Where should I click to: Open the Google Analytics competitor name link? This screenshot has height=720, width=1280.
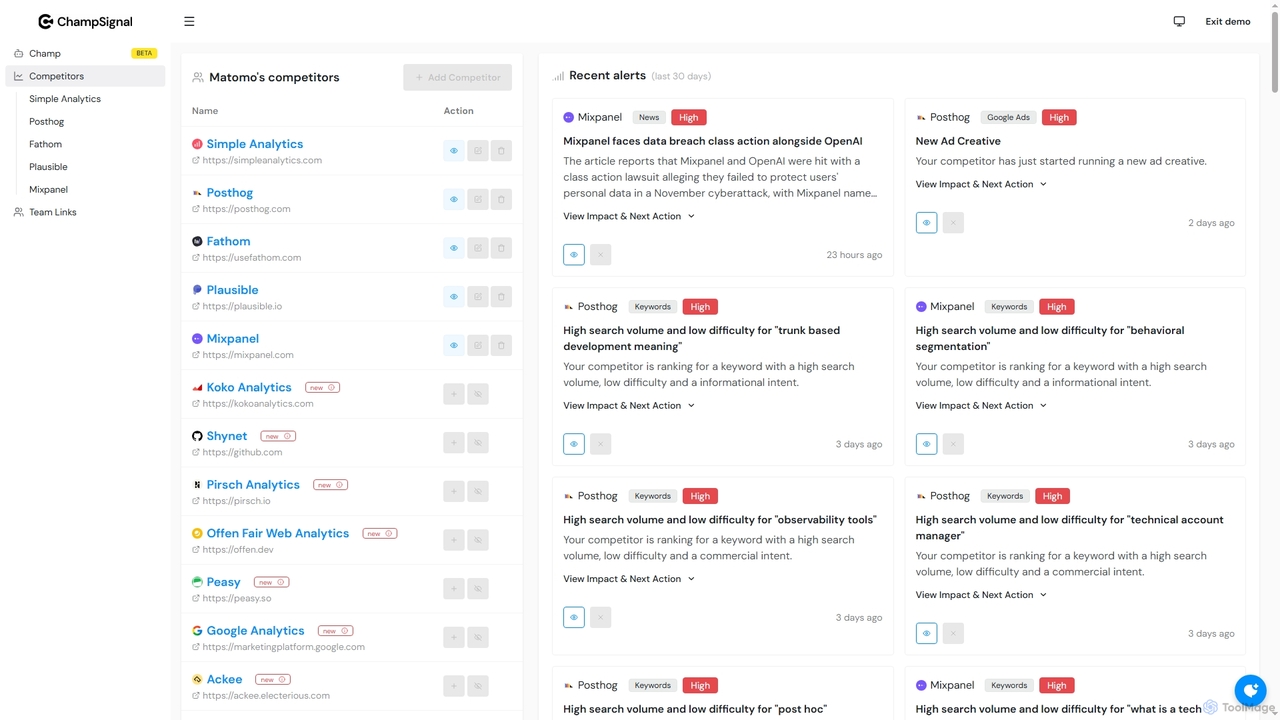tap(255, 631)
